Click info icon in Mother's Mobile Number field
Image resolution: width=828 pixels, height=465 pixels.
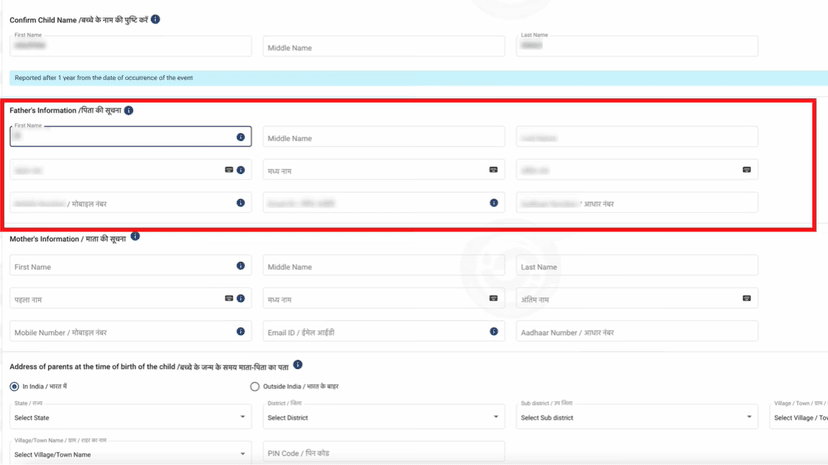(x=240, y=331)
